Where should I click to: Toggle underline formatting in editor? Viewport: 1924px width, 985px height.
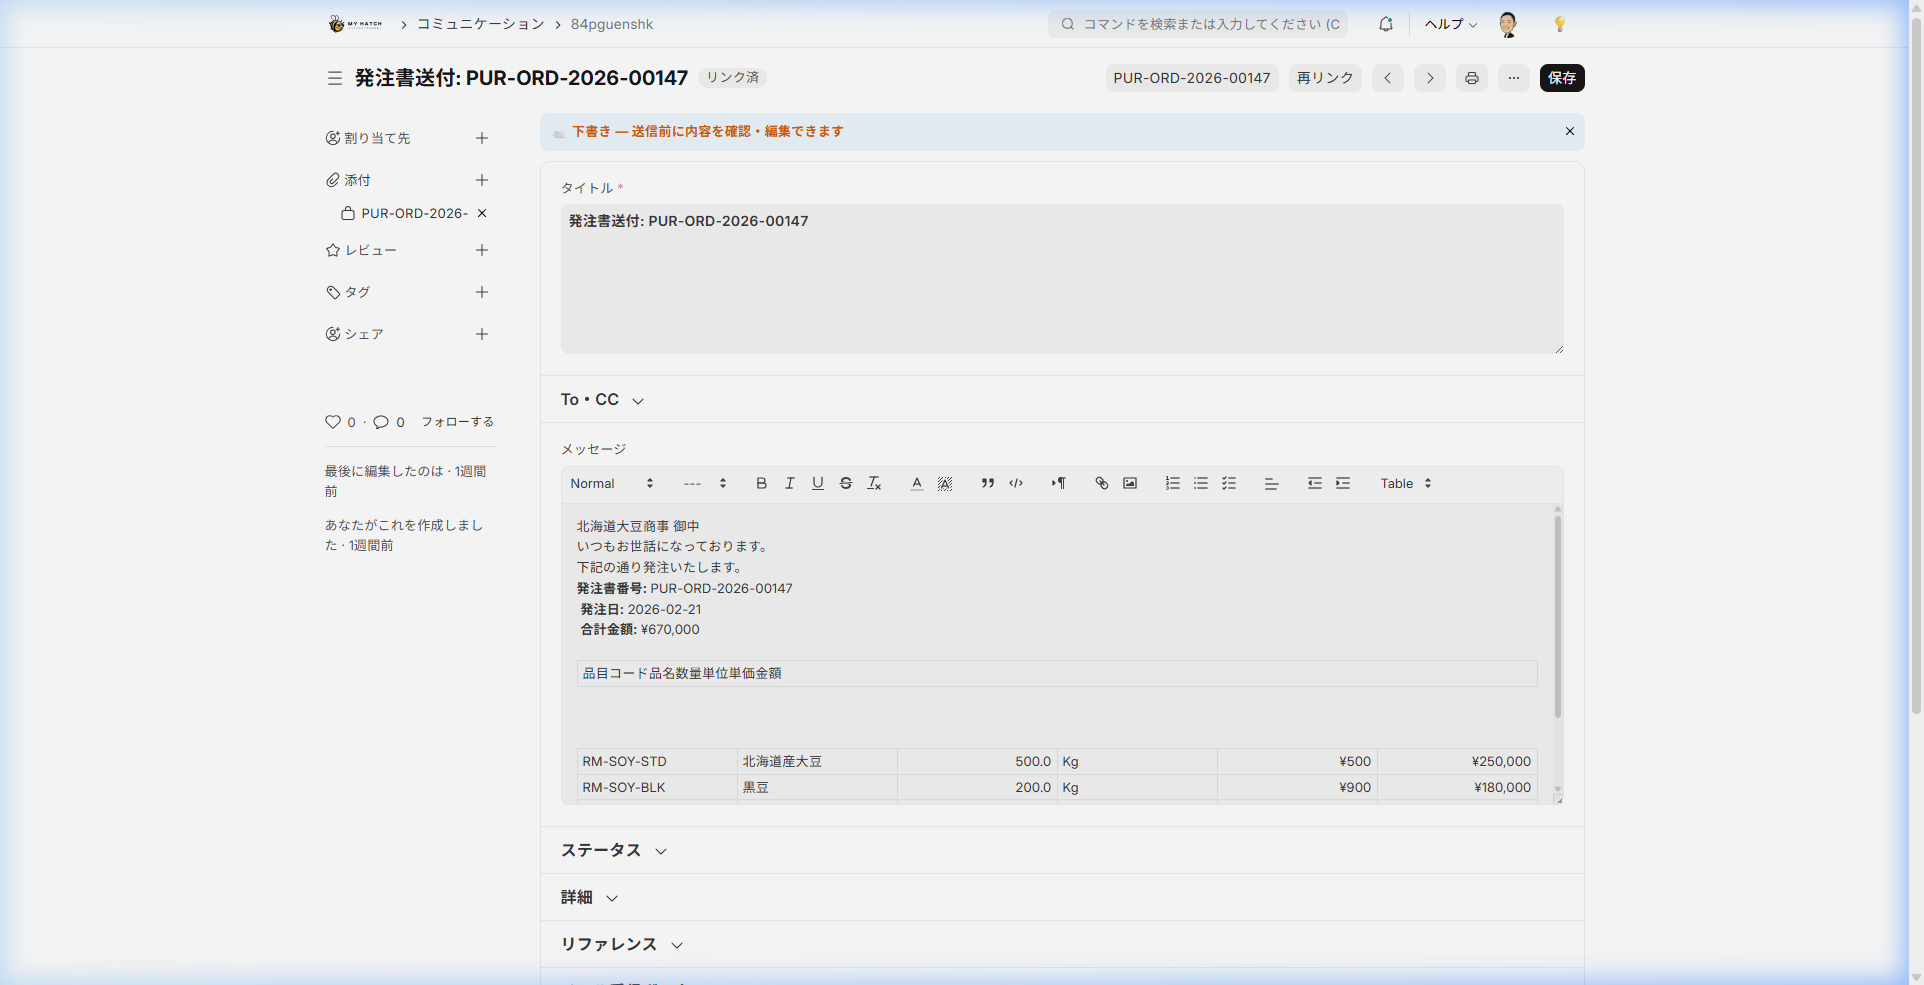[x=817, y=483]
